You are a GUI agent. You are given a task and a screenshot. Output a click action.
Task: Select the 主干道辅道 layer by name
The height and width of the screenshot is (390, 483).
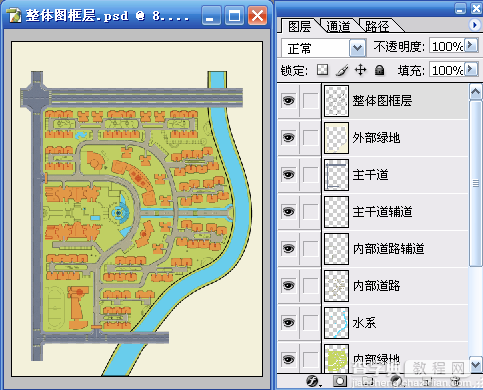[x=383, y=212]
